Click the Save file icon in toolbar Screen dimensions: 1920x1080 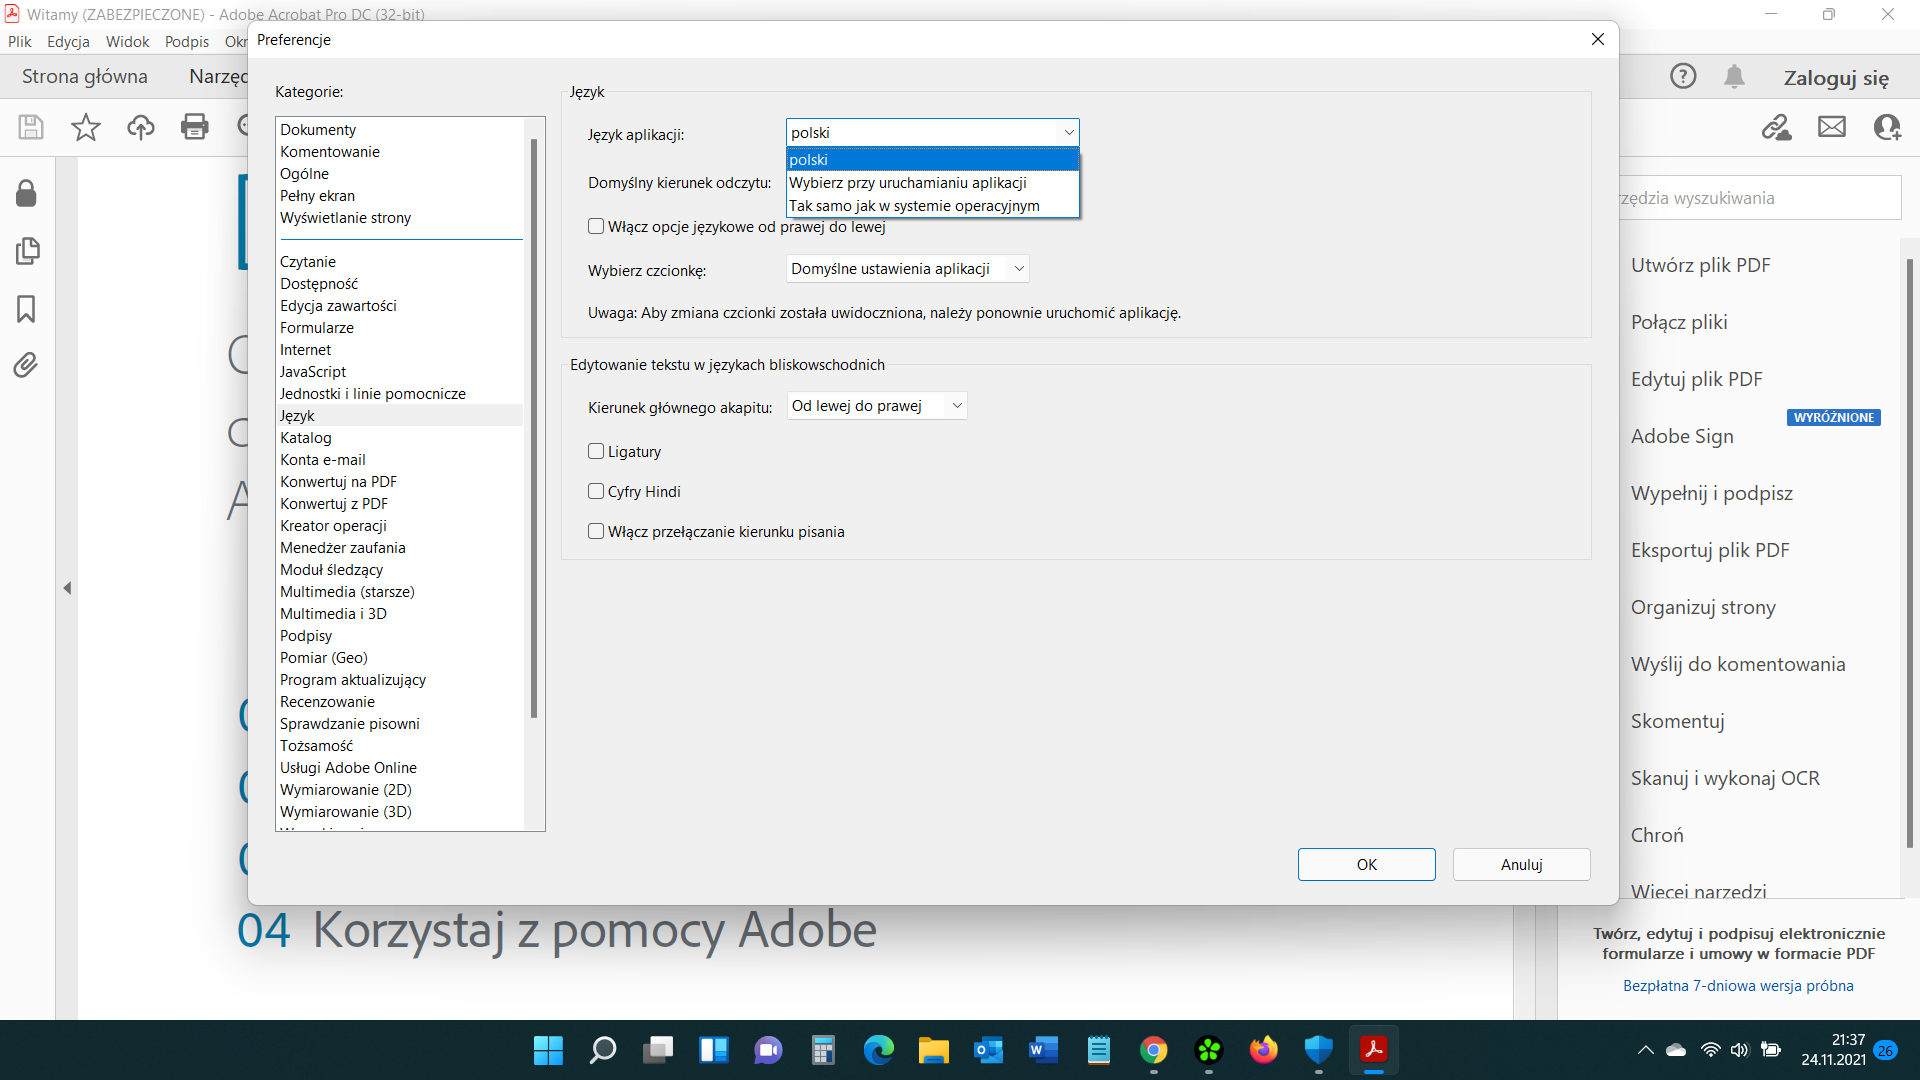tap(31, 127)
